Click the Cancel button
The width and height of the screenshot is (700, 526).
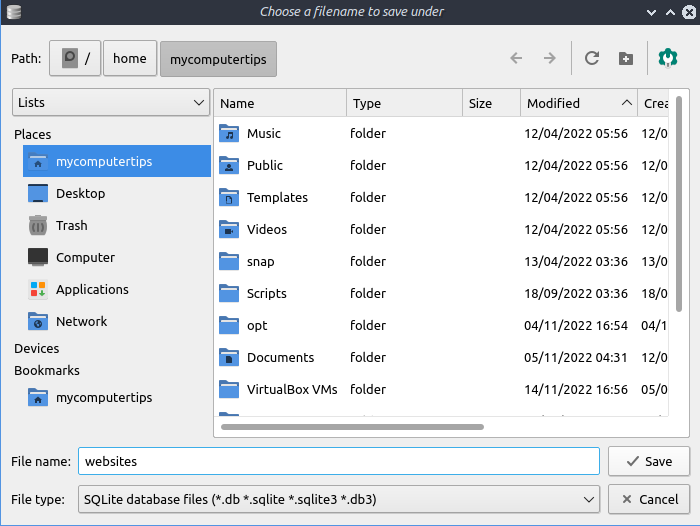649,499
